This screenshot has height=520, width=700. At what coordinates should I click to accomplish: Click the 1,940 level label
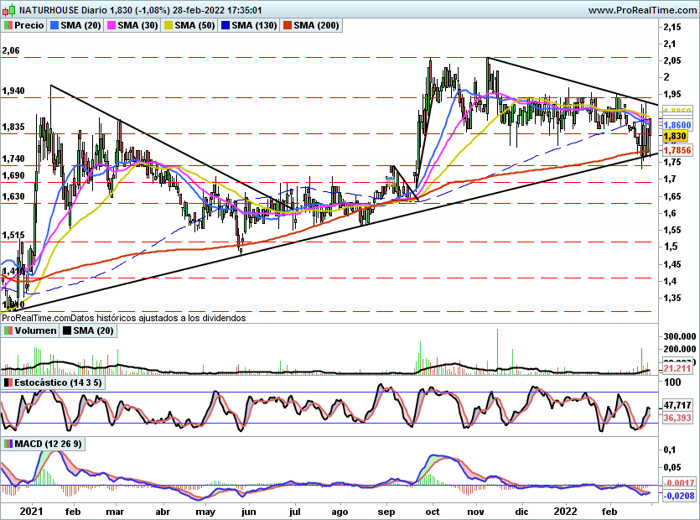coord(13,91)
